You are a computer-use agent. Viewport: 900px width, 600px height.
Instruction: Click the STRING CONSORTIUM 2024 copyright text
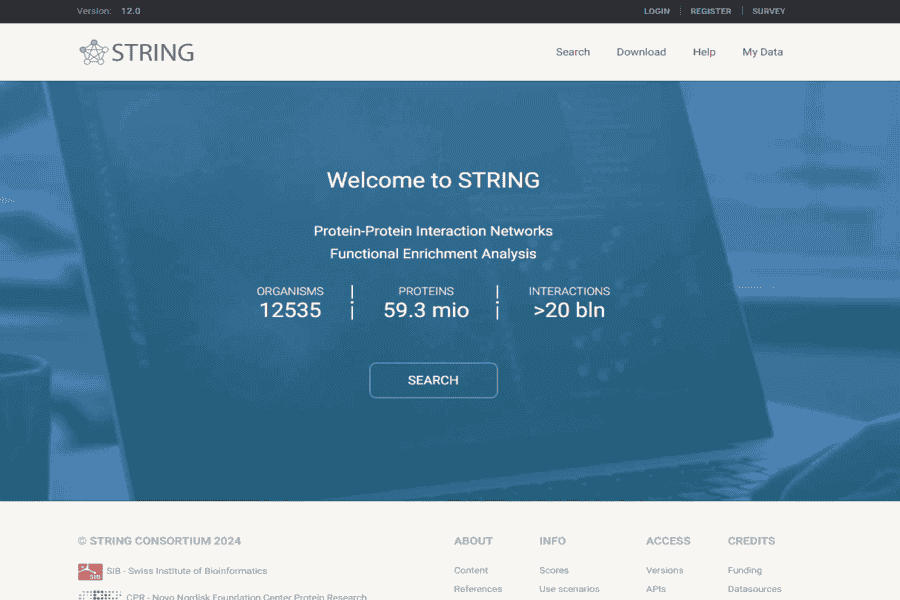(160, 541)
